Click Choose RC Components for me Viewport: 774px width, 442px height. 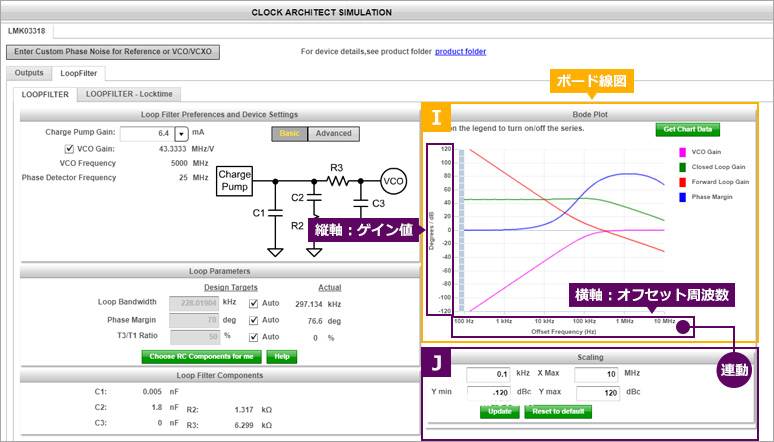[x=201, y=357]
